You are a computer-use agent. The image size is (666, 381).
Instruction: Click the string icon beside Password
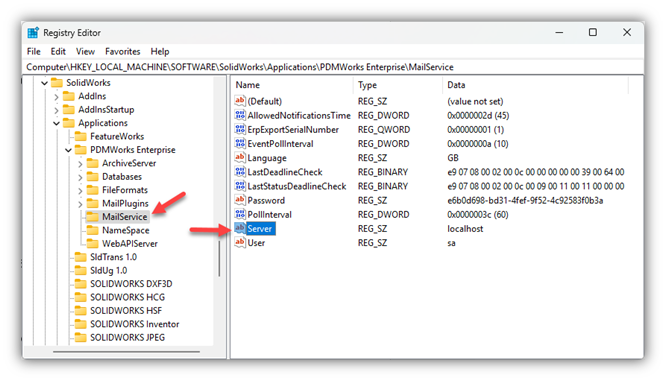point(240,200)
